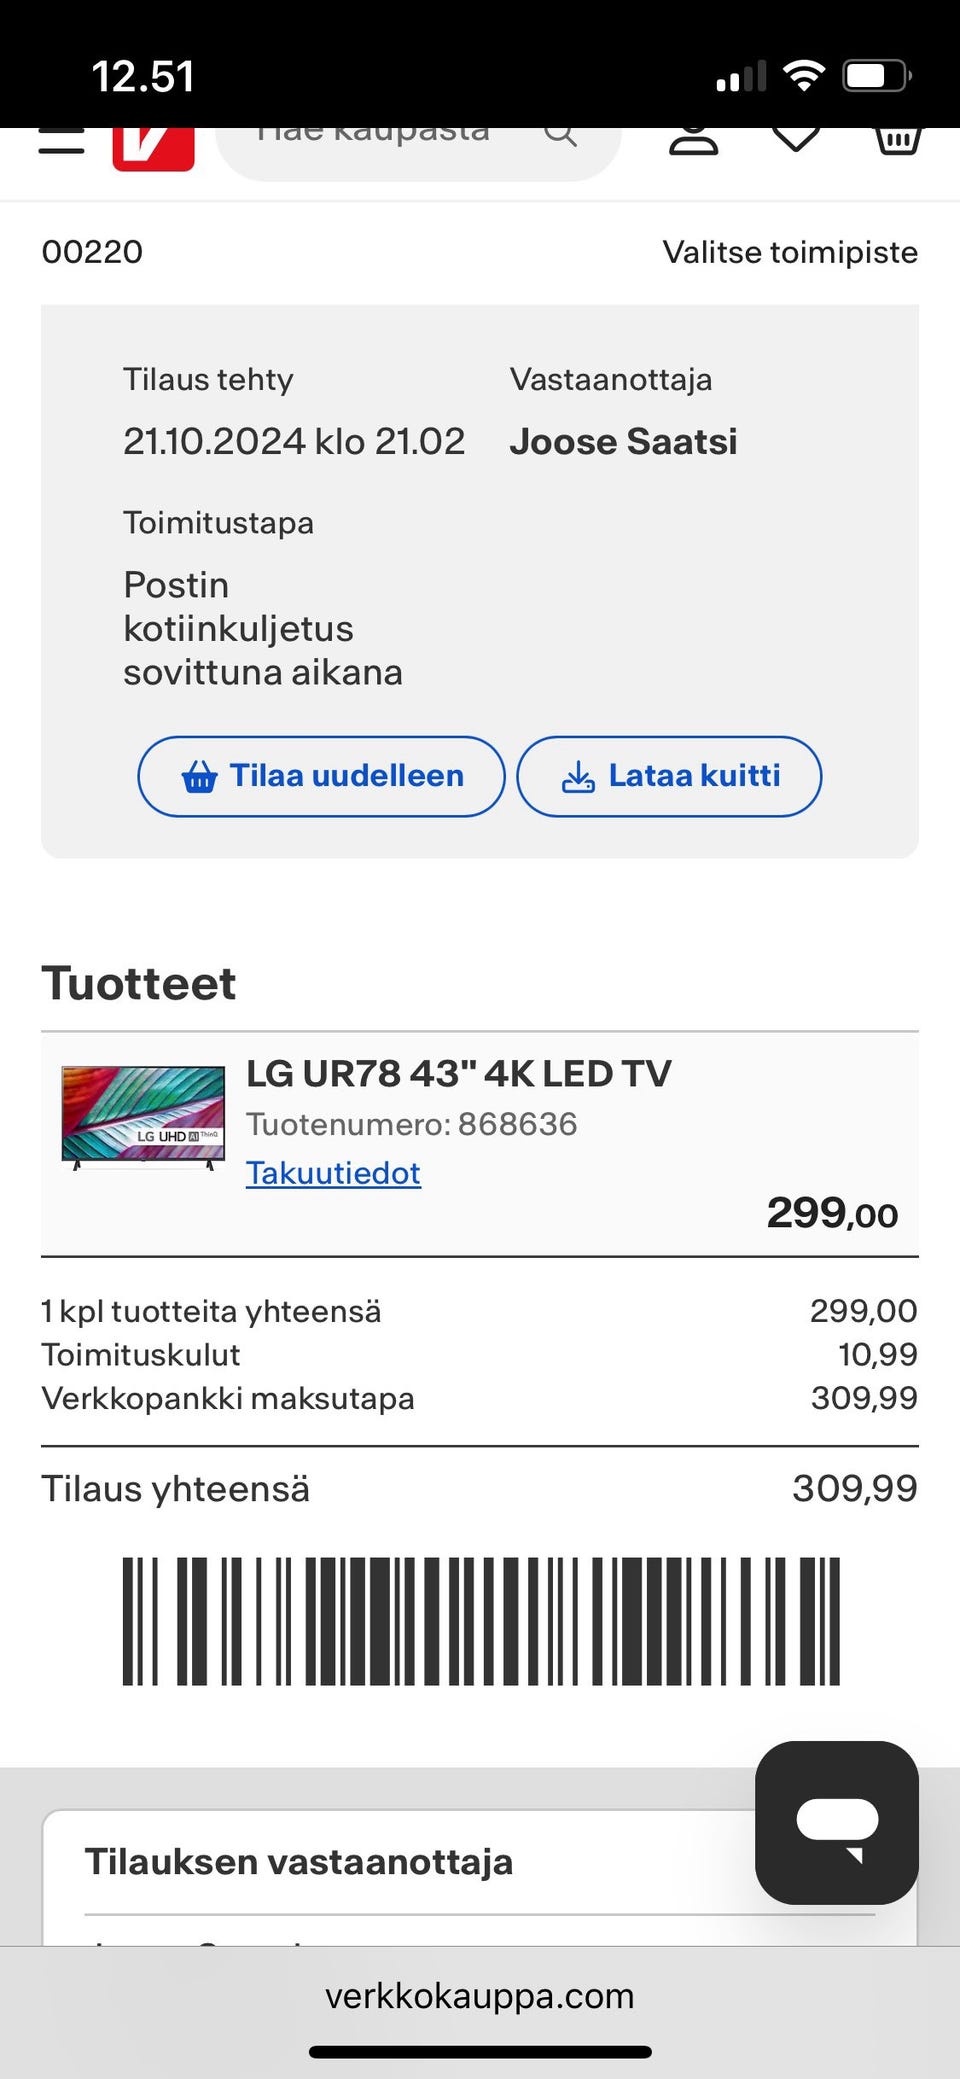960x2079 pixels.
Task: Click "Valitse toimipiste" link
Action: pos(789,252)
